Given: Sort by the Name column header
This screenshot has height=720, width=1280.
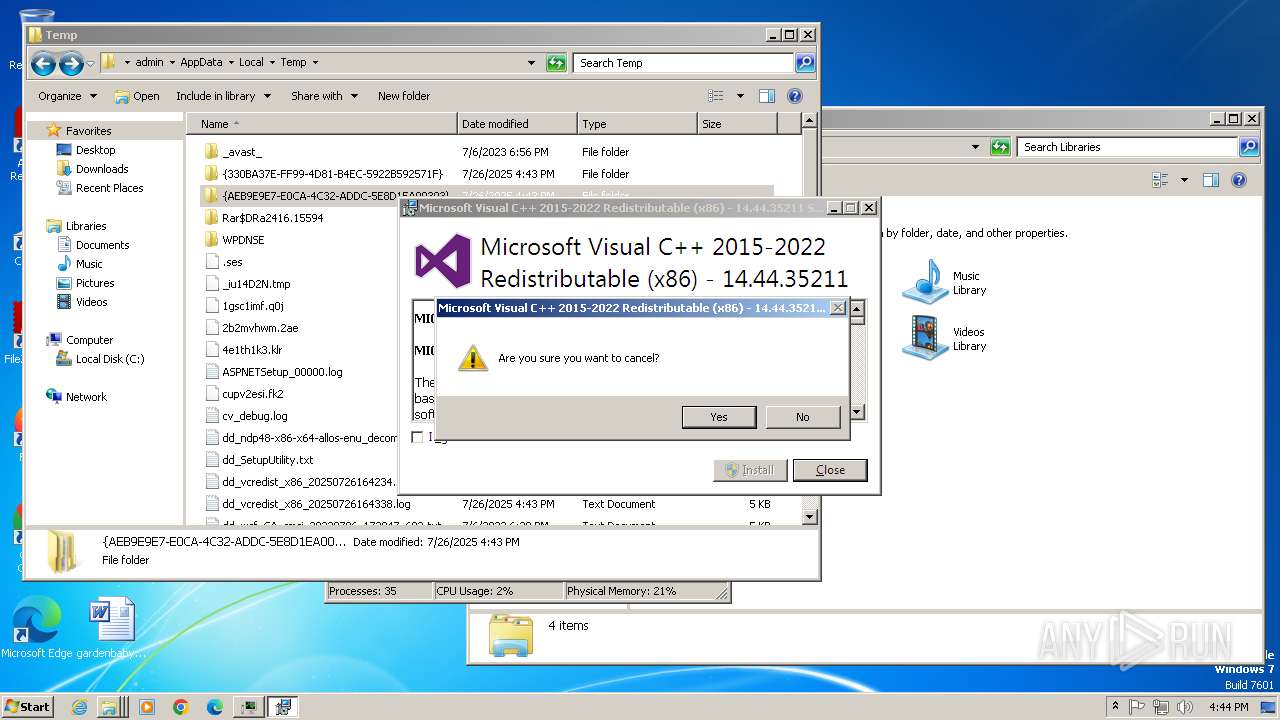Looking at the screenshot, I should click(322, 124).
